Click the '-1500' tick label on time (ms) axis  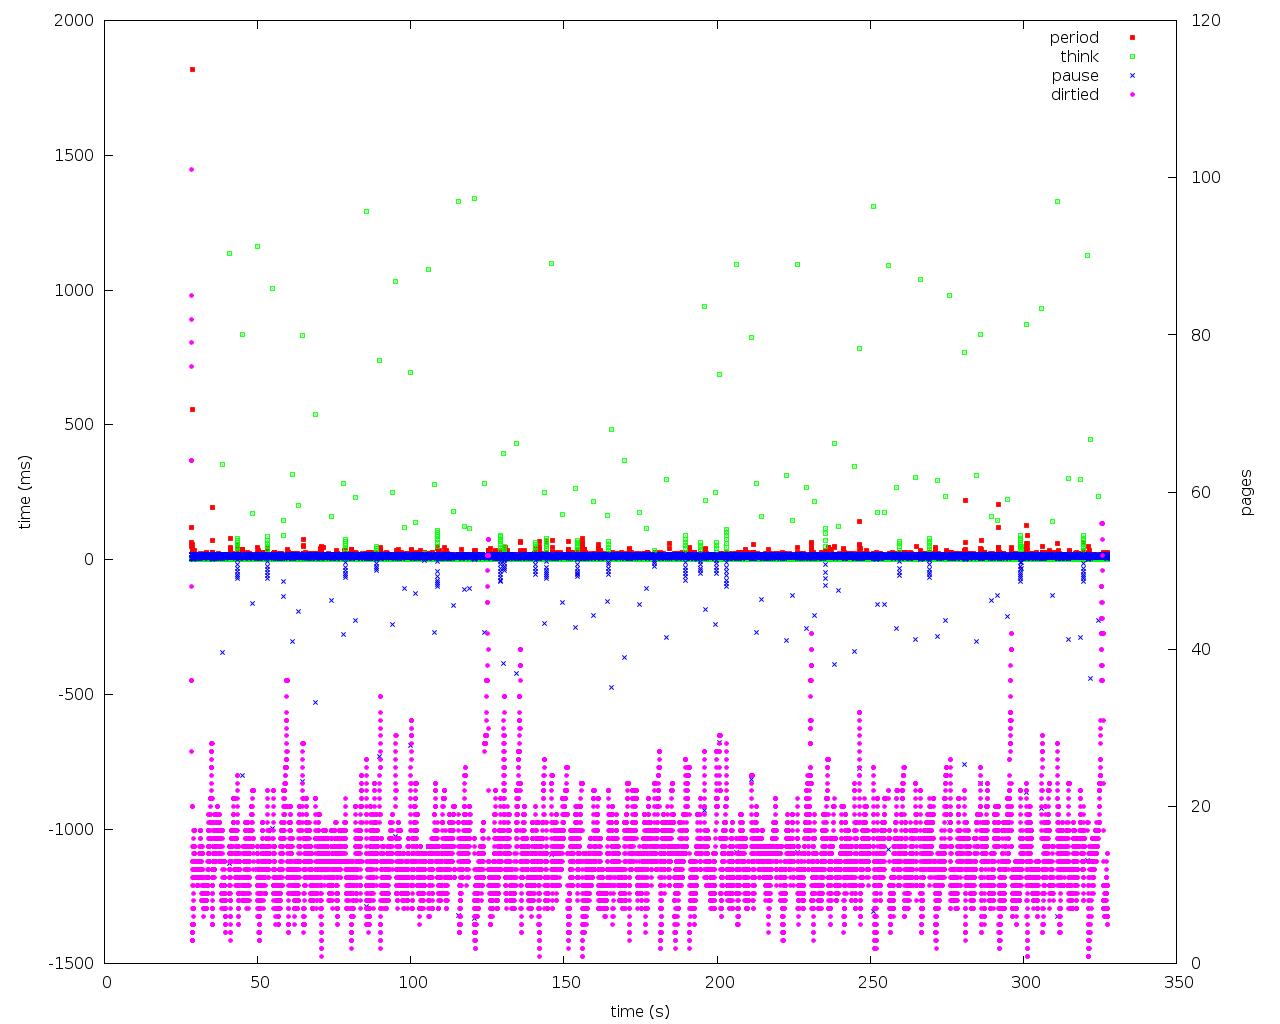pos(74,964)
